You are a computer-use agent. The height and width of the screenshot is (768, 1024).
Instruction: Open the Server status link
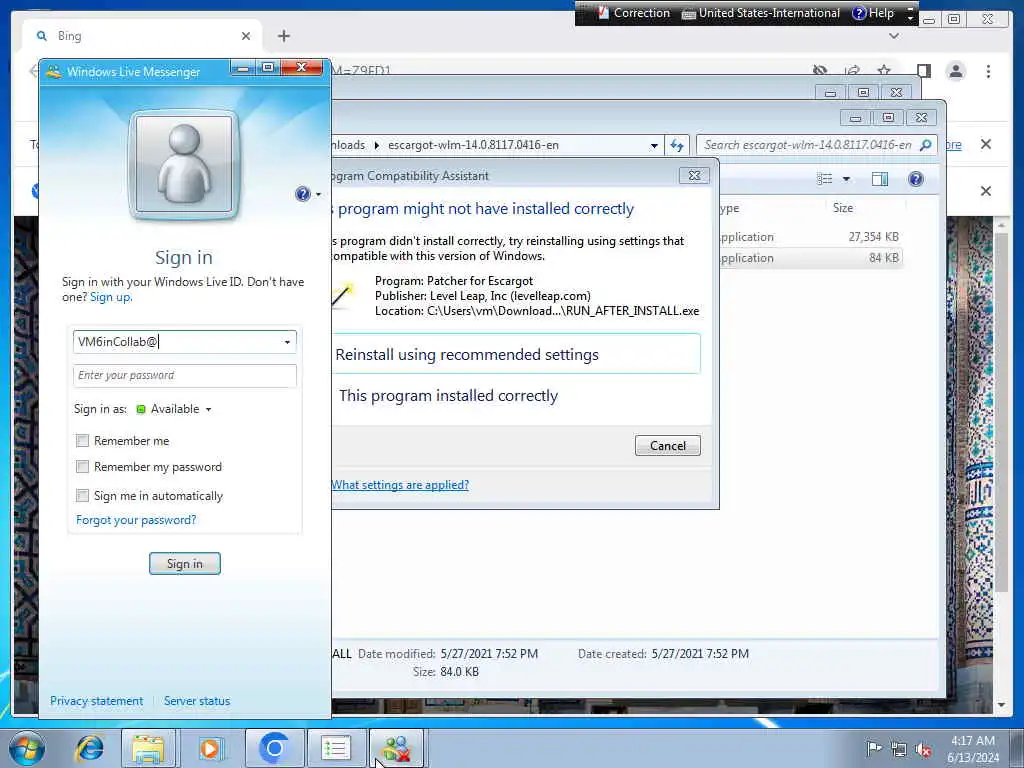tap(197, 701)
